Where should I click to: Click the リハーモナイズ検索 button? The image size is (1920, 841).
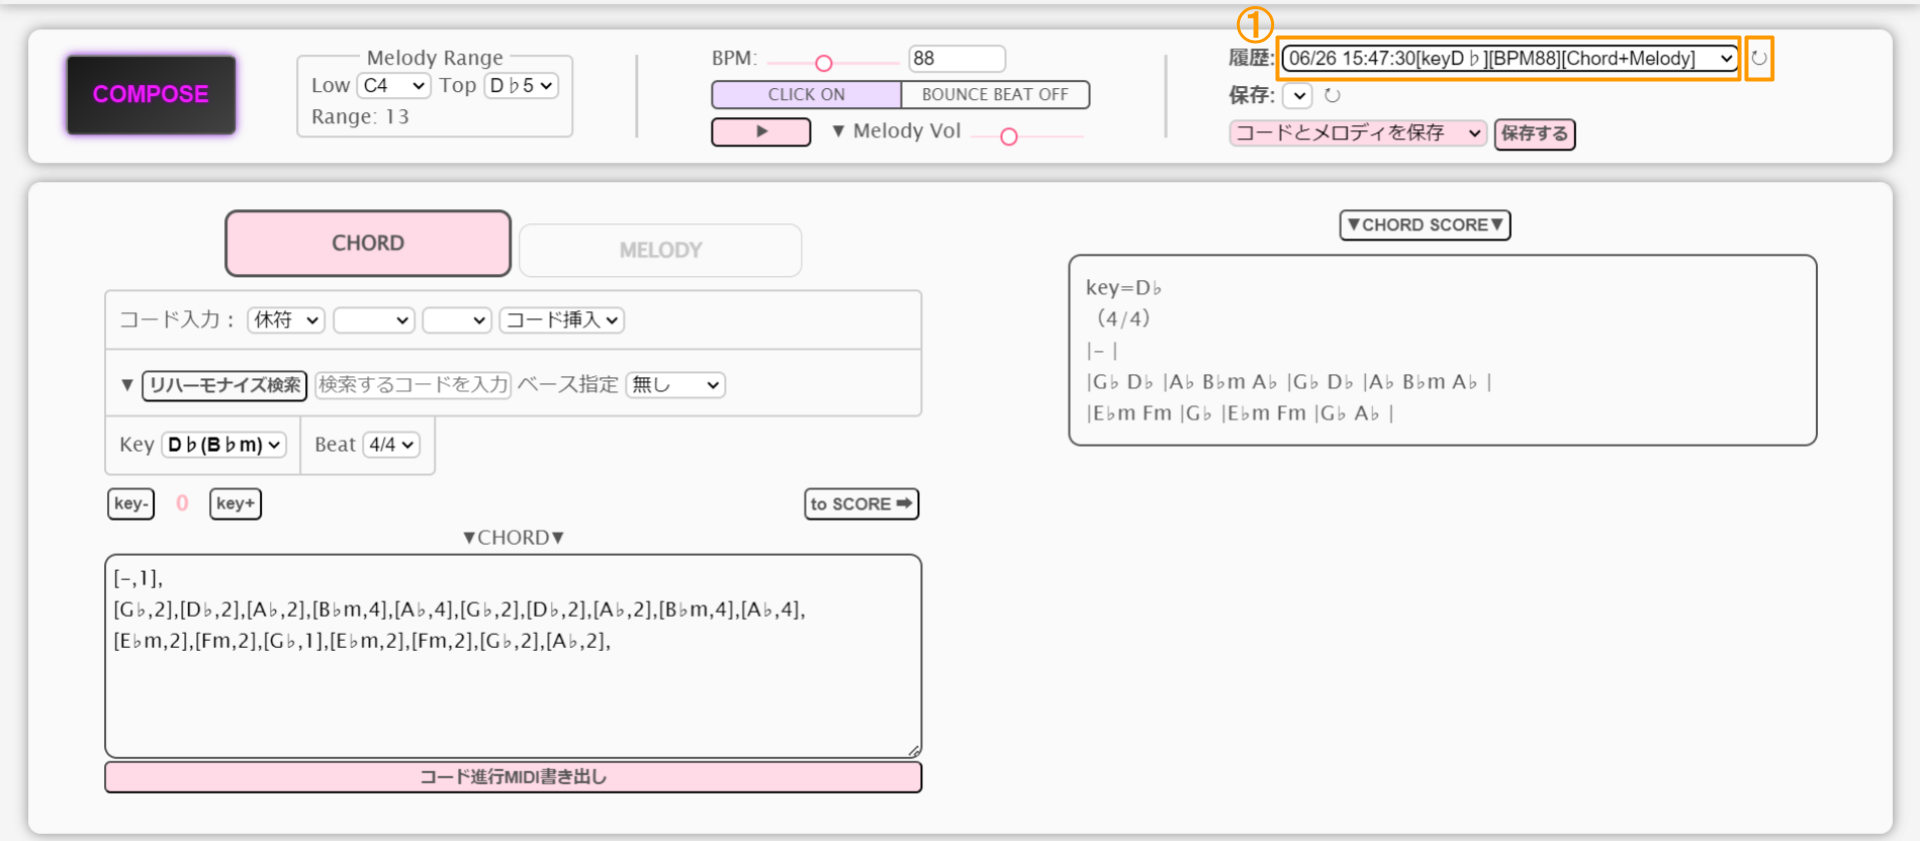(225, 386)
